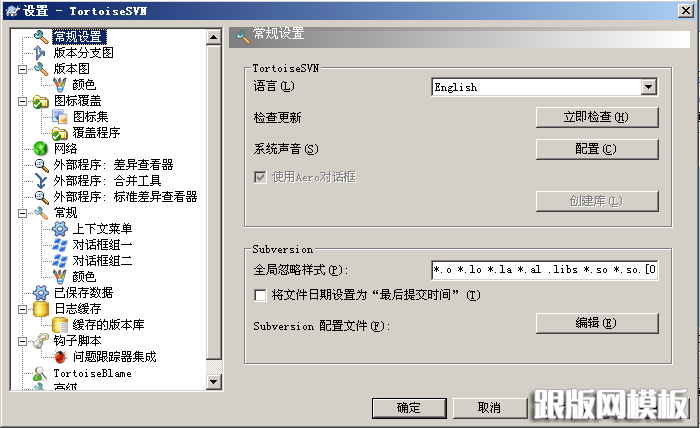Click the 图标集 icon in tree
The width and height of the screenshot is (700, 428).
pyautogui.click(x=59, y=117)
